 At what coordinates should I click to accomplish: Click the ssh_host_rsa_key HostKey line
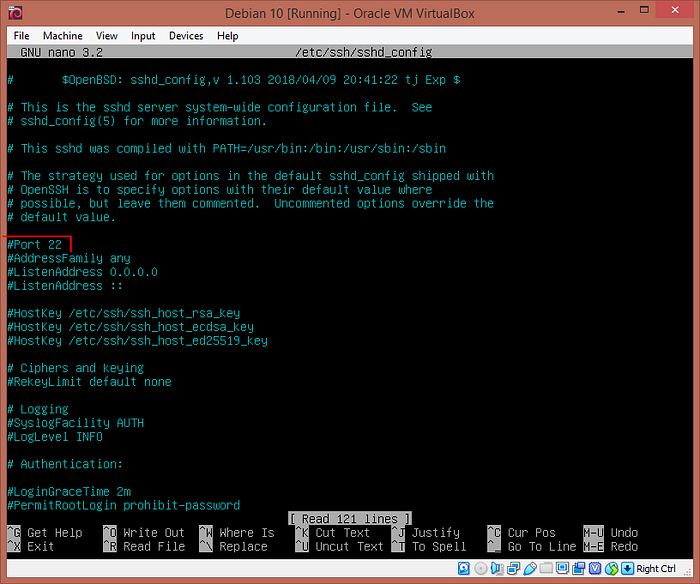[x=124, y=313]
